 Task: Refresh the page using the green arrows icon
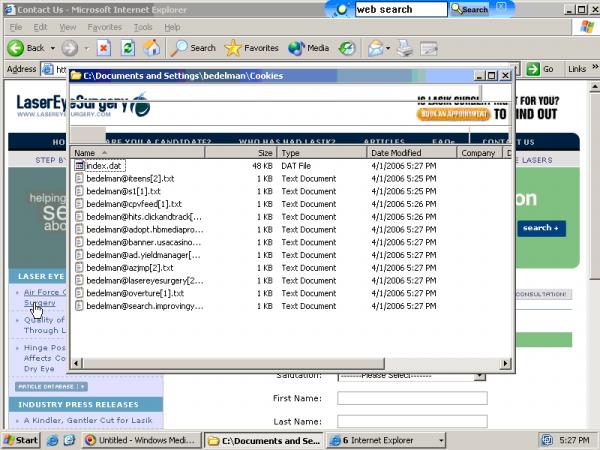click(x=128, y=48)
